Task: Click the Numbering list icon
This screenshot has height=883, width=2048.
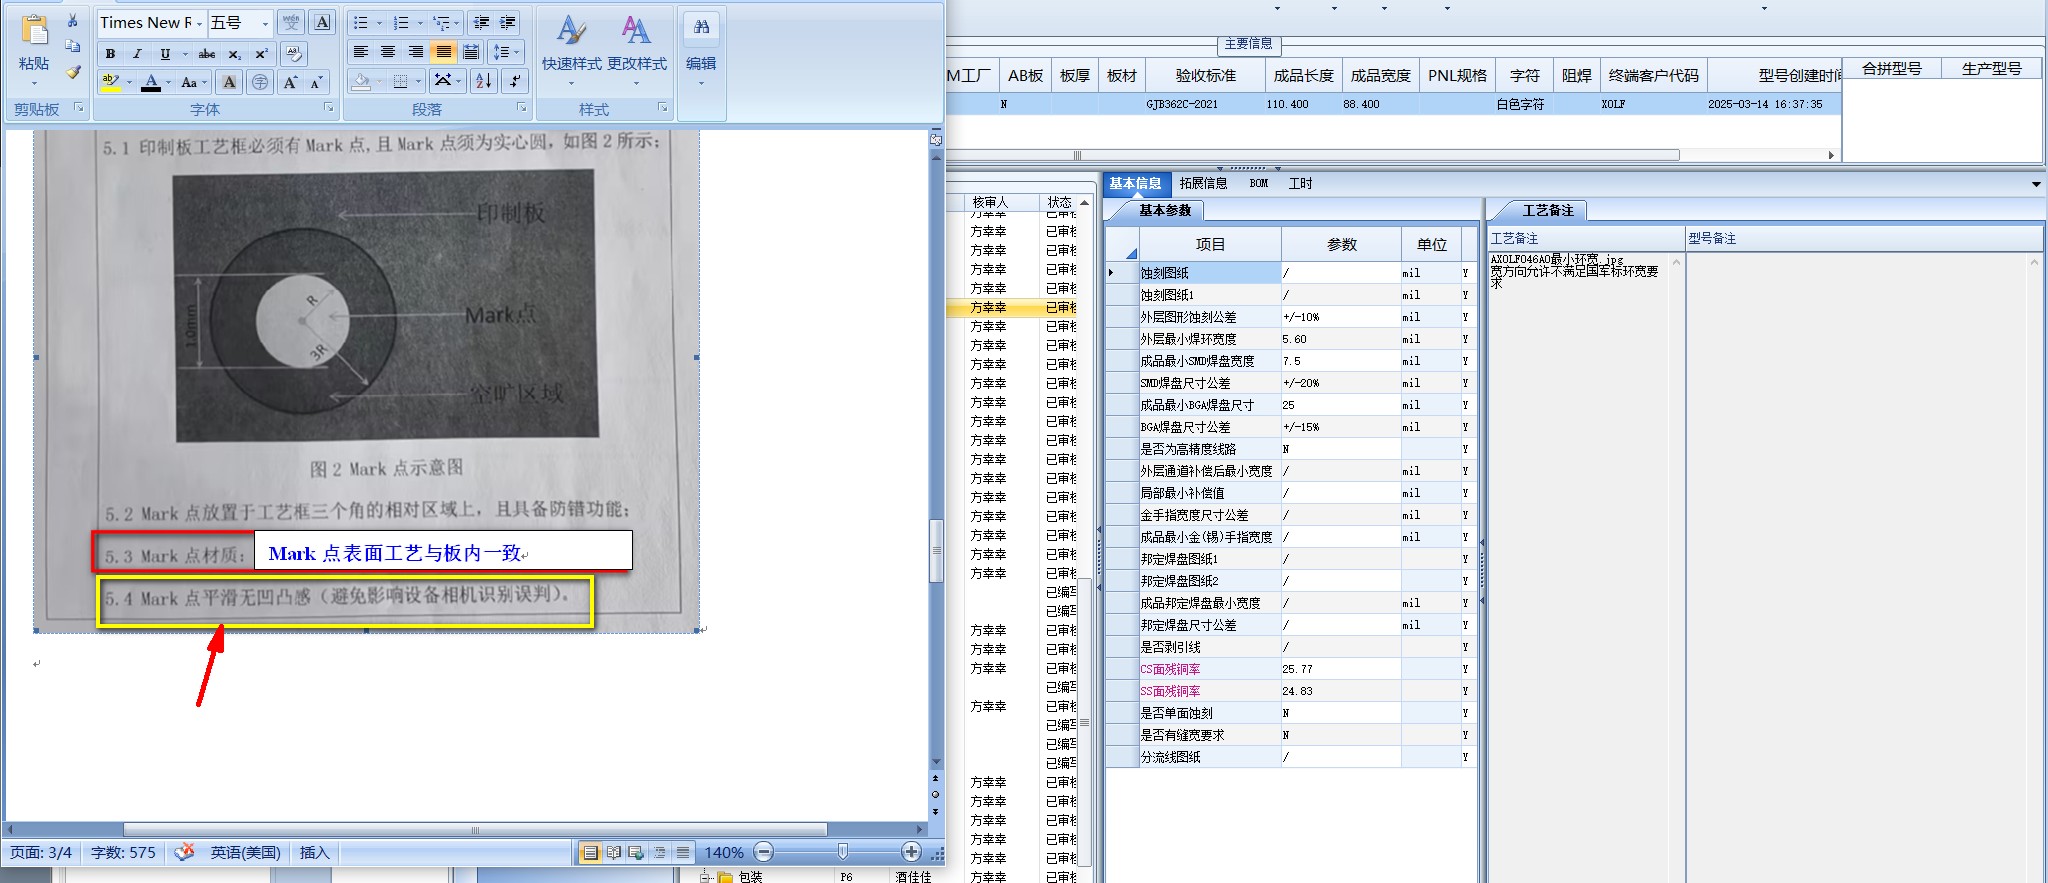Action: (x=401, y=22)
